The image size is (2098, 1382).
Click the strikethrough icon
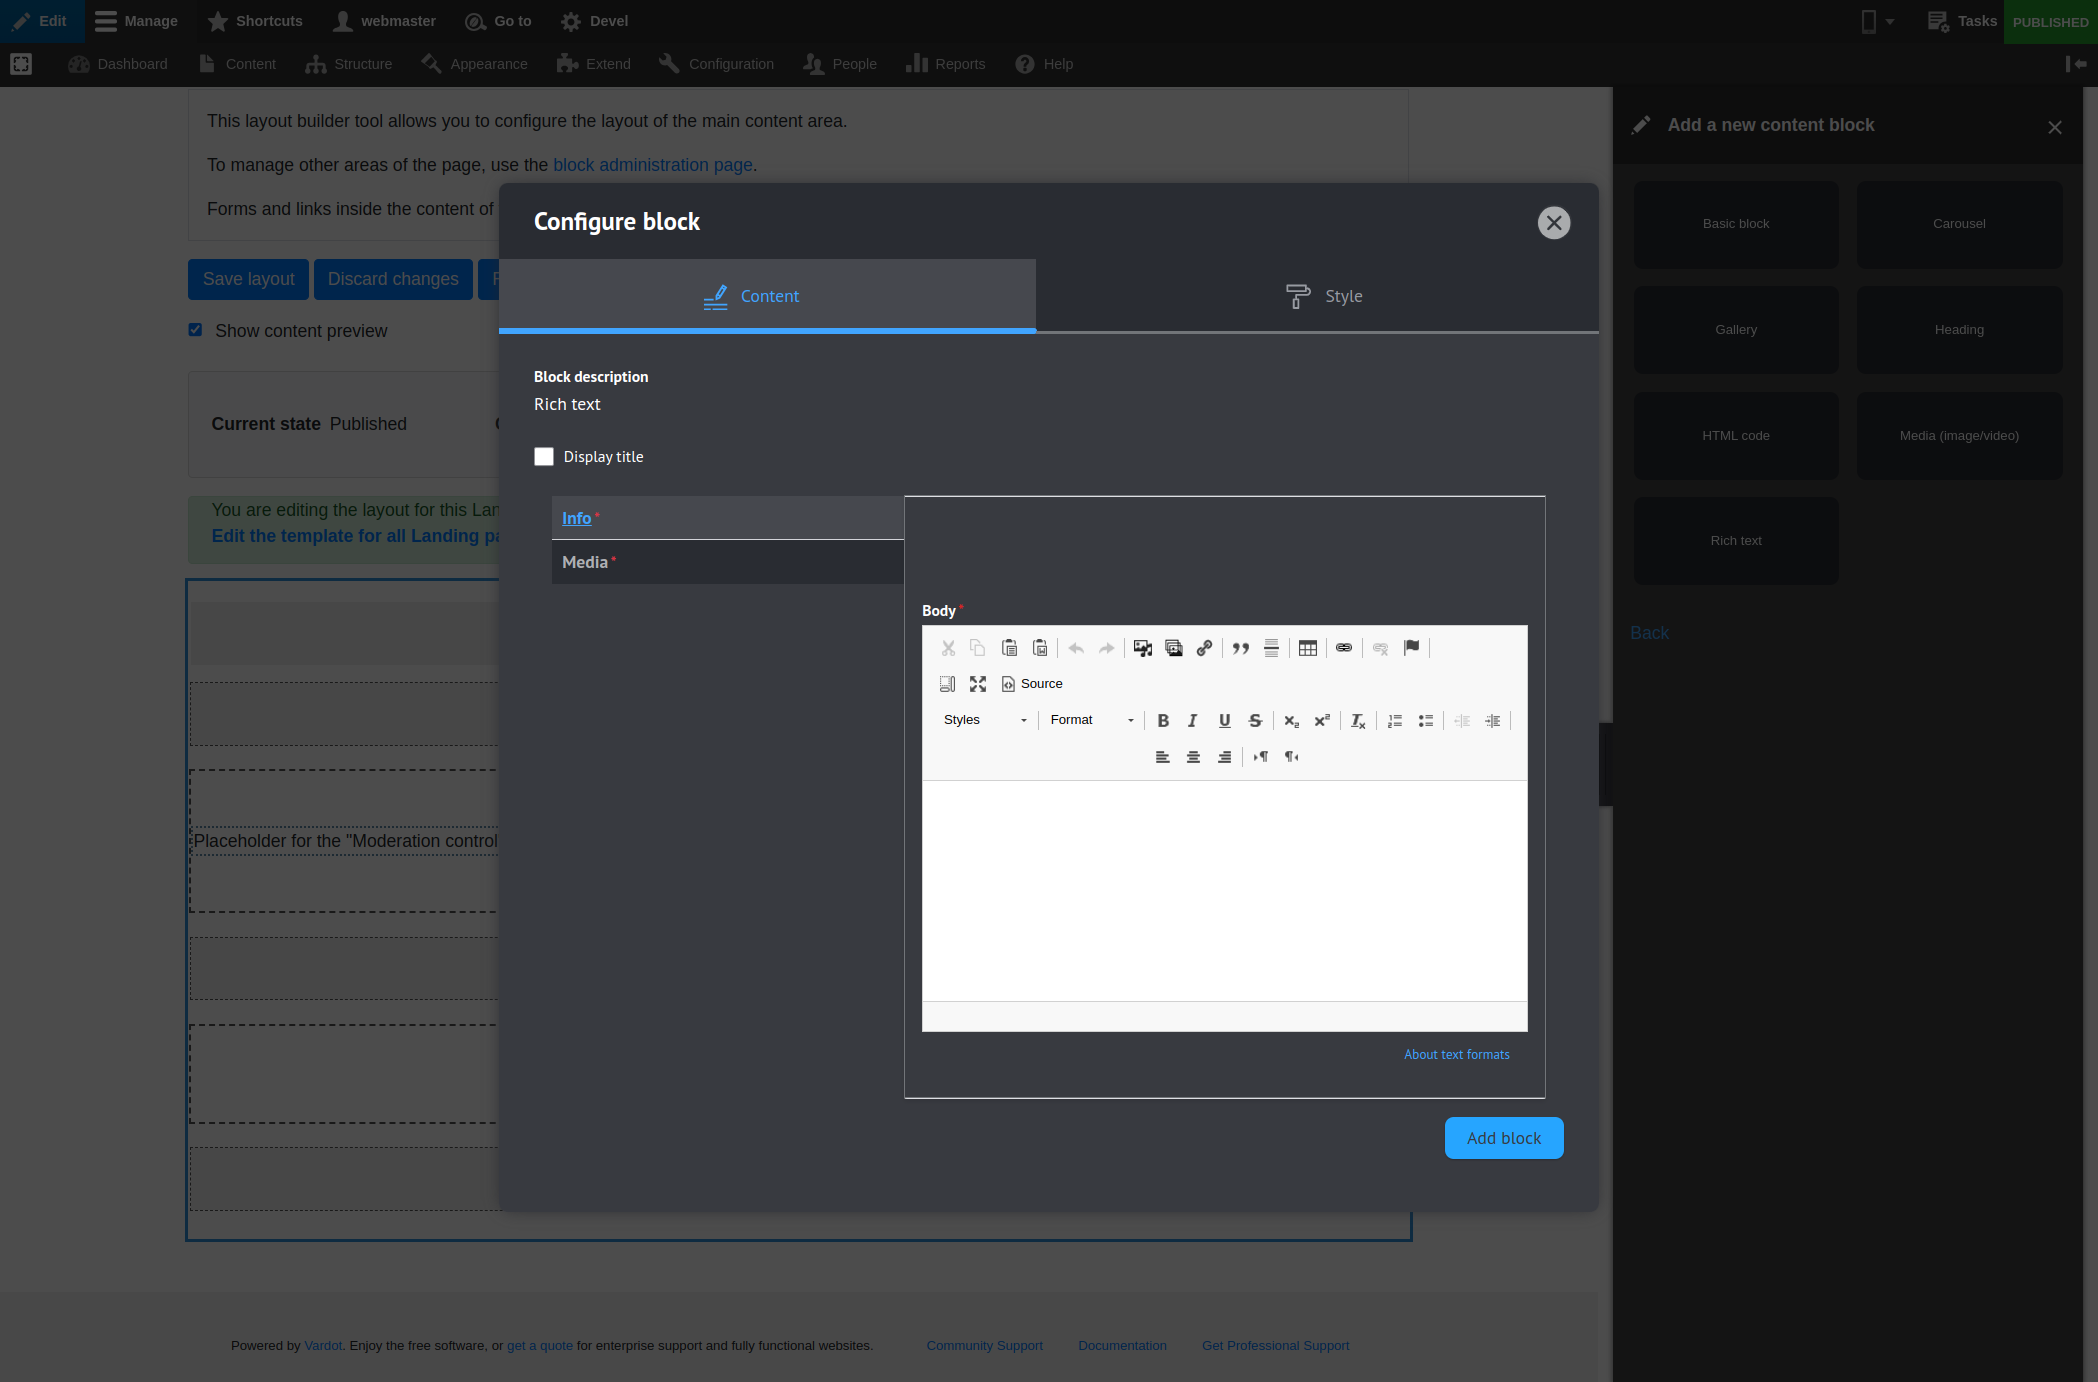pyautogui.click(x=1255, y=720)
